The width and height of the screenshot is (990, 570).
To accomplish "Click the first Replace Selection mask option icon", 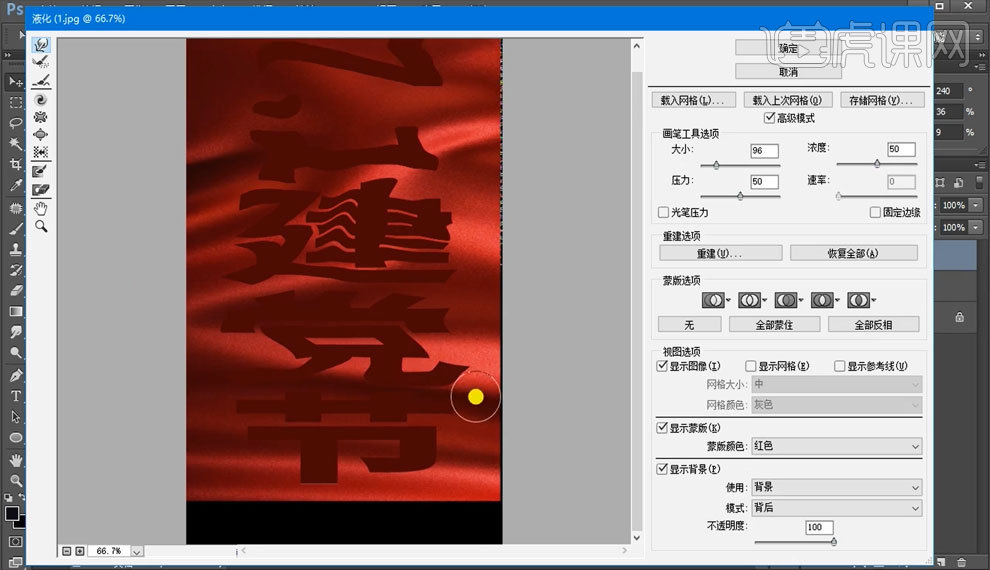I will pyautogui.click(x=713, y=300).
